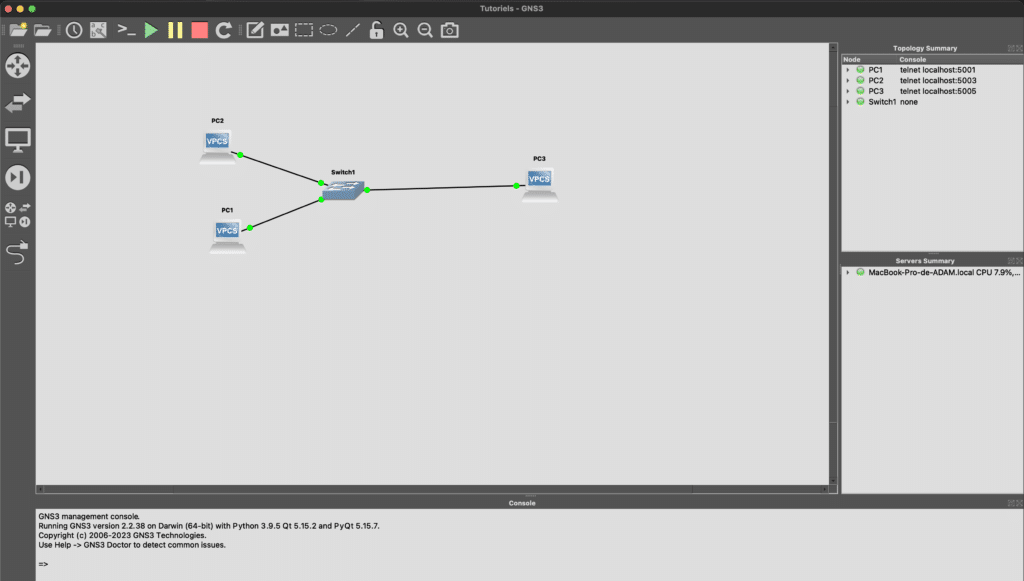Click 'telnet localhost:5001' console entry
Image resolution: width=1024 pixels, height=581 pixels.
[x=937, y=70]
